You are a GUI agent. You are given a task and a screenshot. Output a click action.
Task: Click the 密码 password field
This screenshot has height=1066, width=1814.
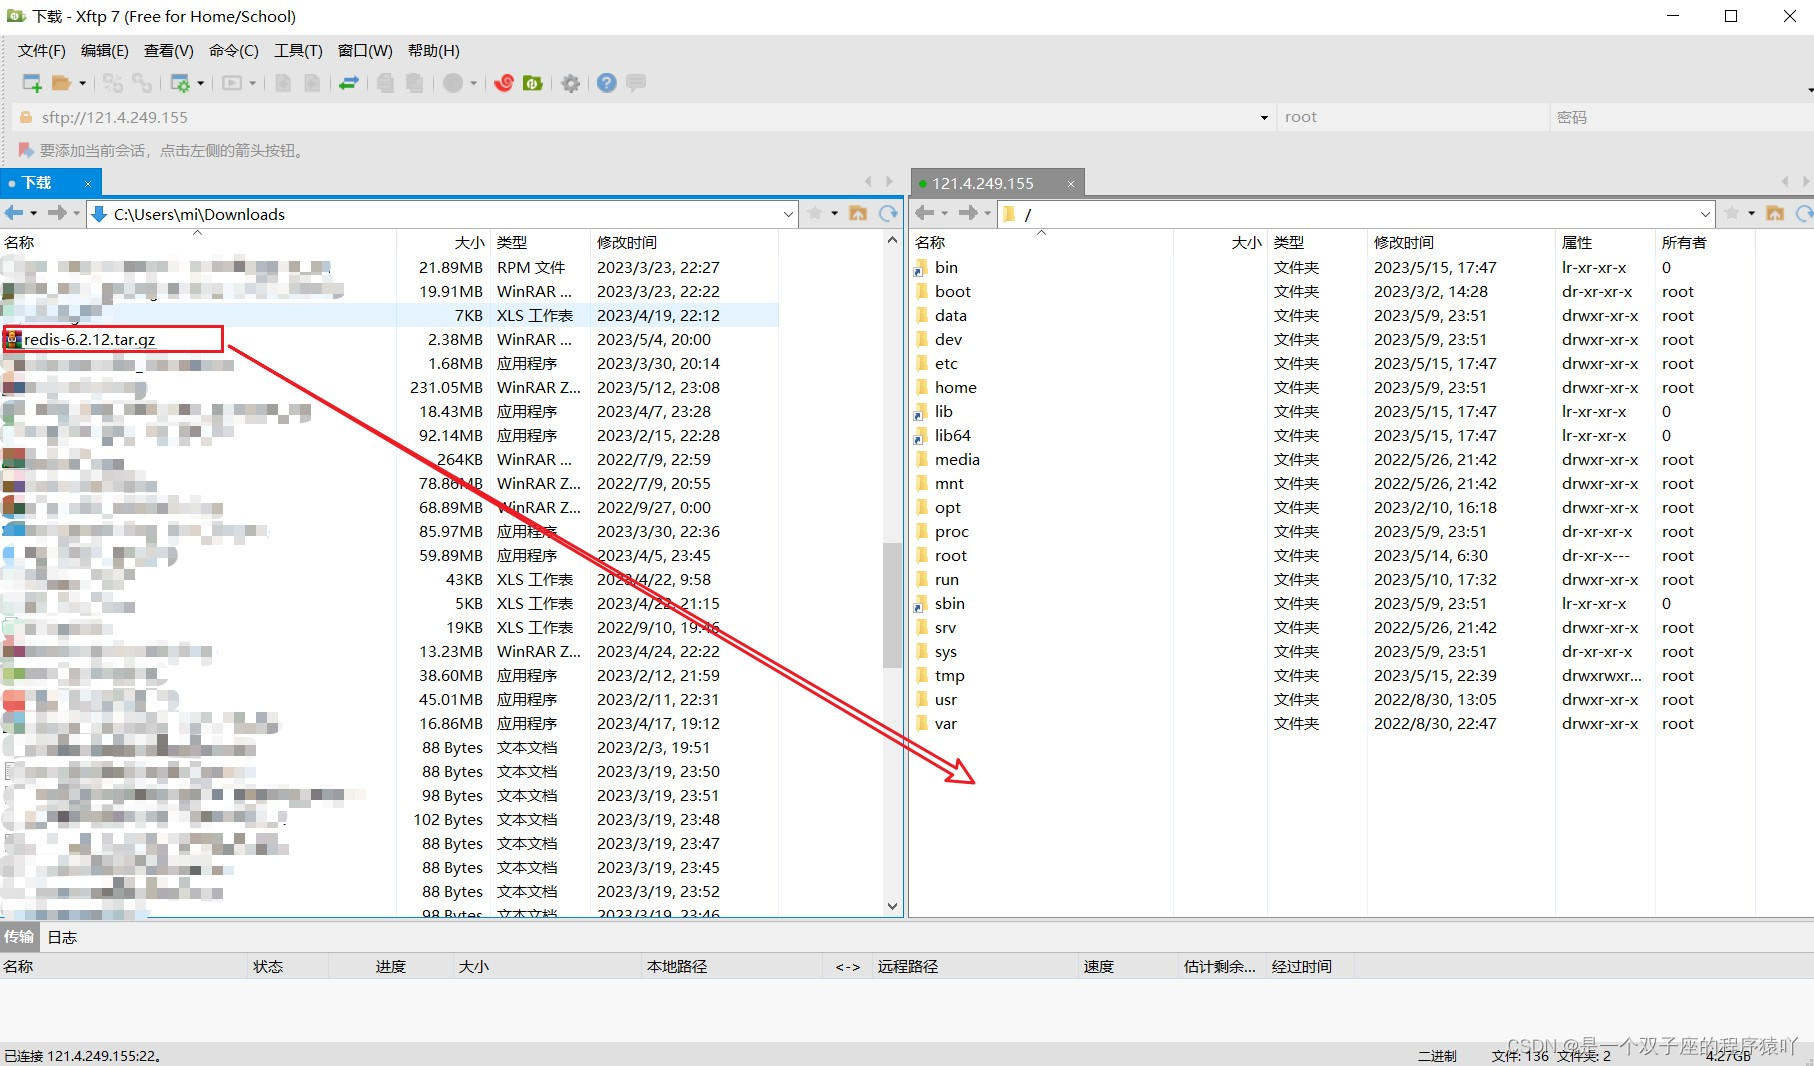pos(1680,117)
